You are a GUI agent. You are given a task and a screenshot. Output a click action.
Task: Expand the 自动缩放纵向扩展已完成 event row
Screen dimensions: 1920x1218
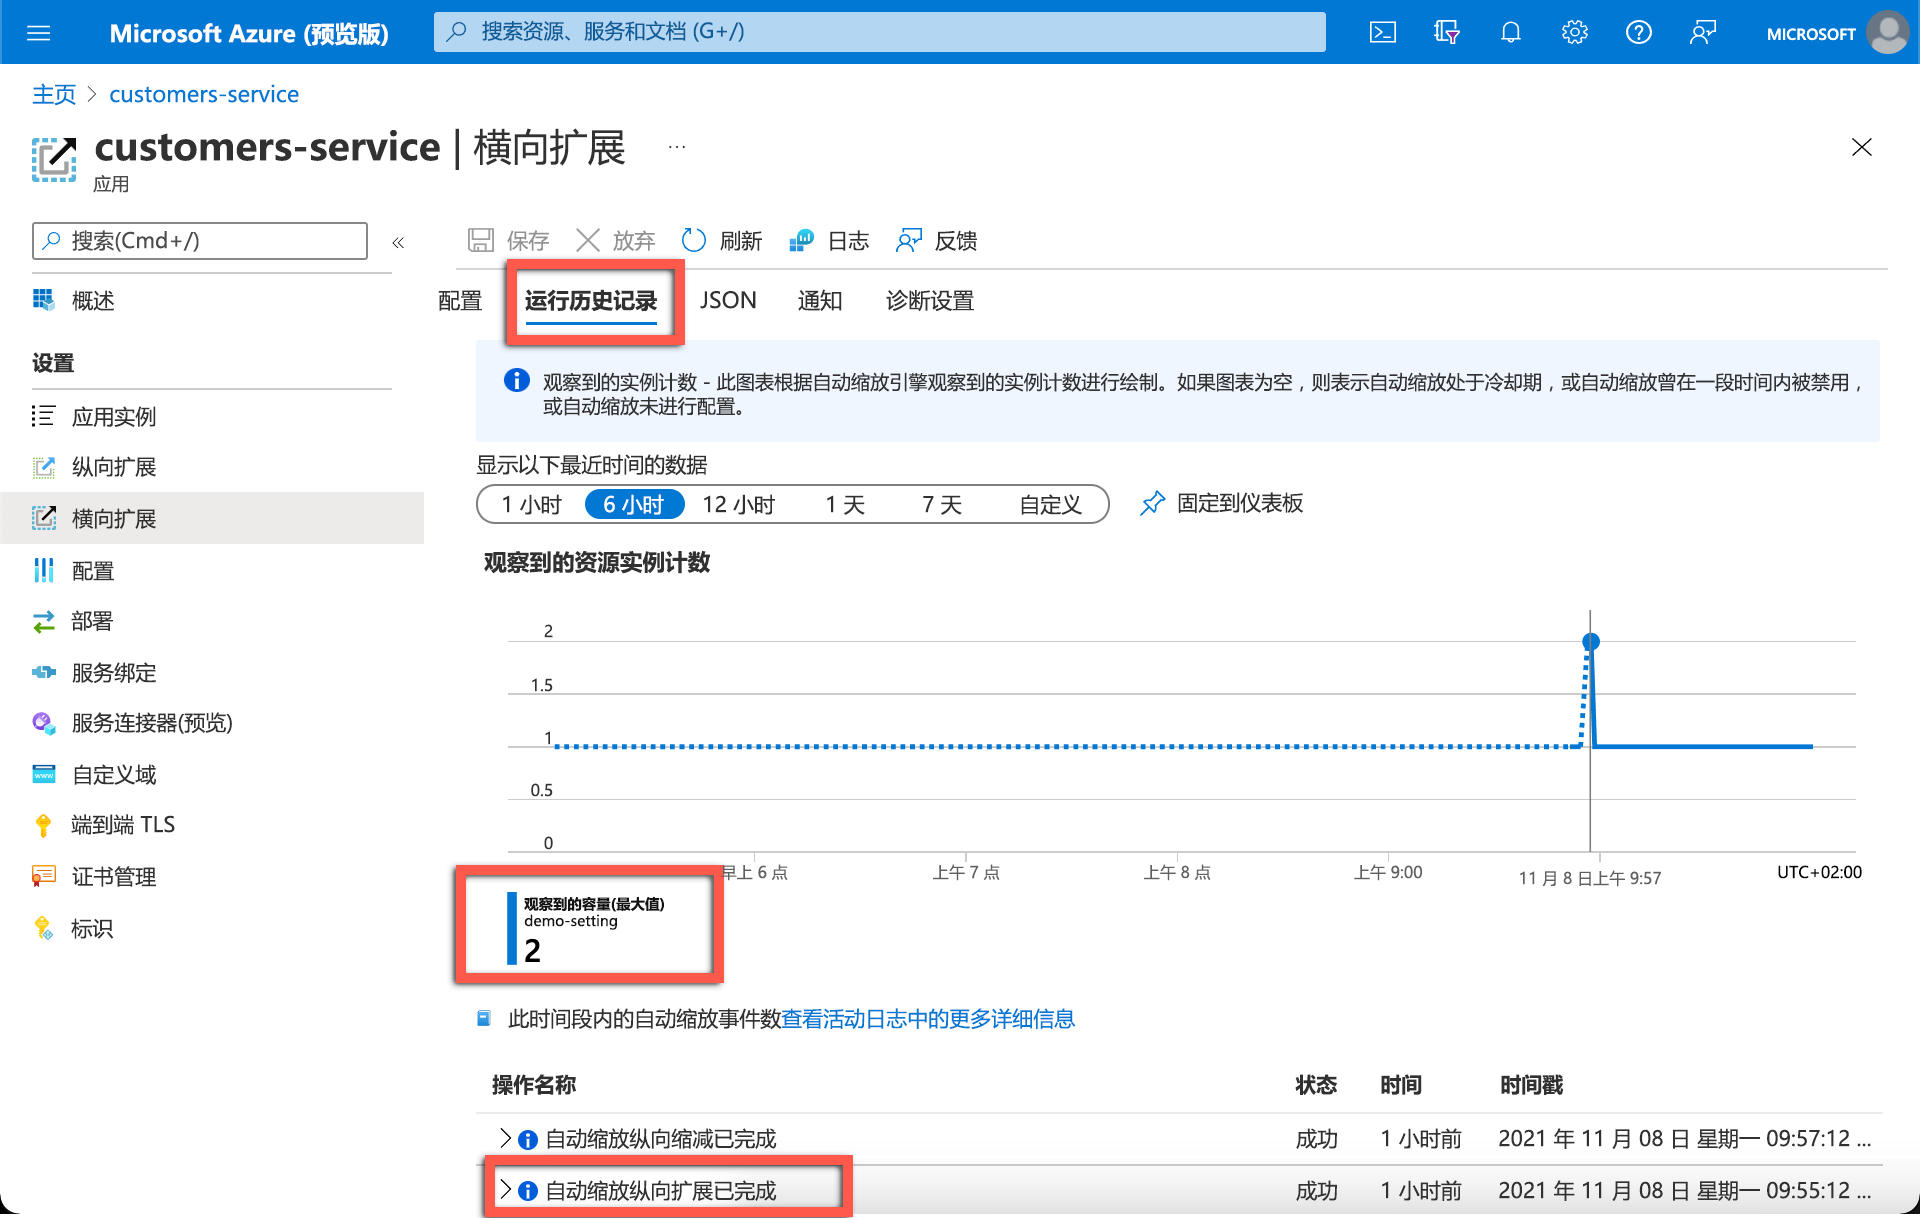(506, 1190)
